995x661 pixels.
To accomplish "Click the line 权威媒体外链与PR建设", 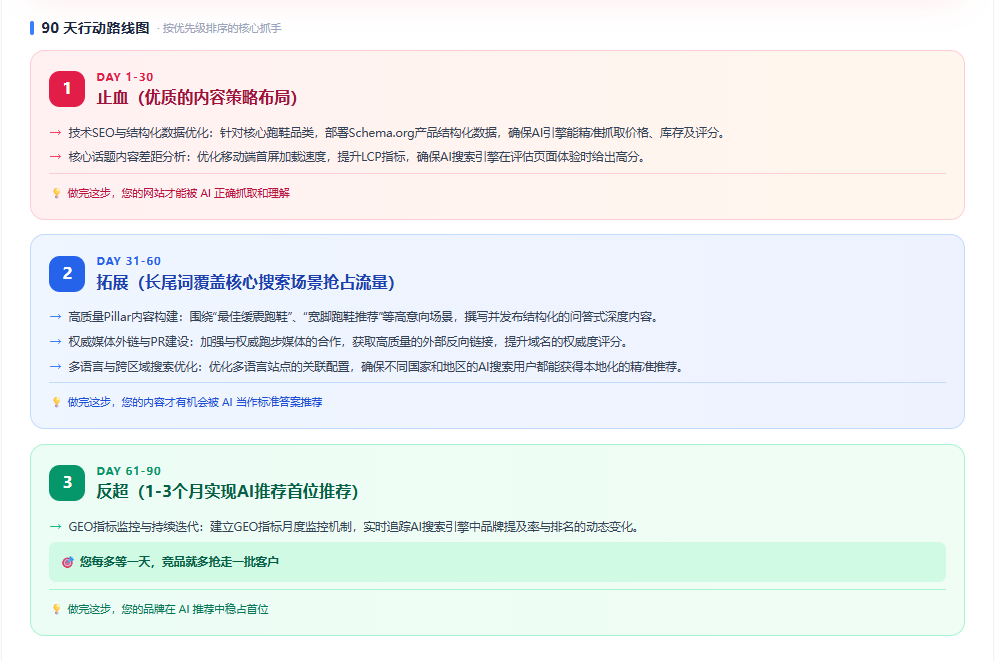I will click(x=350, y=342).
